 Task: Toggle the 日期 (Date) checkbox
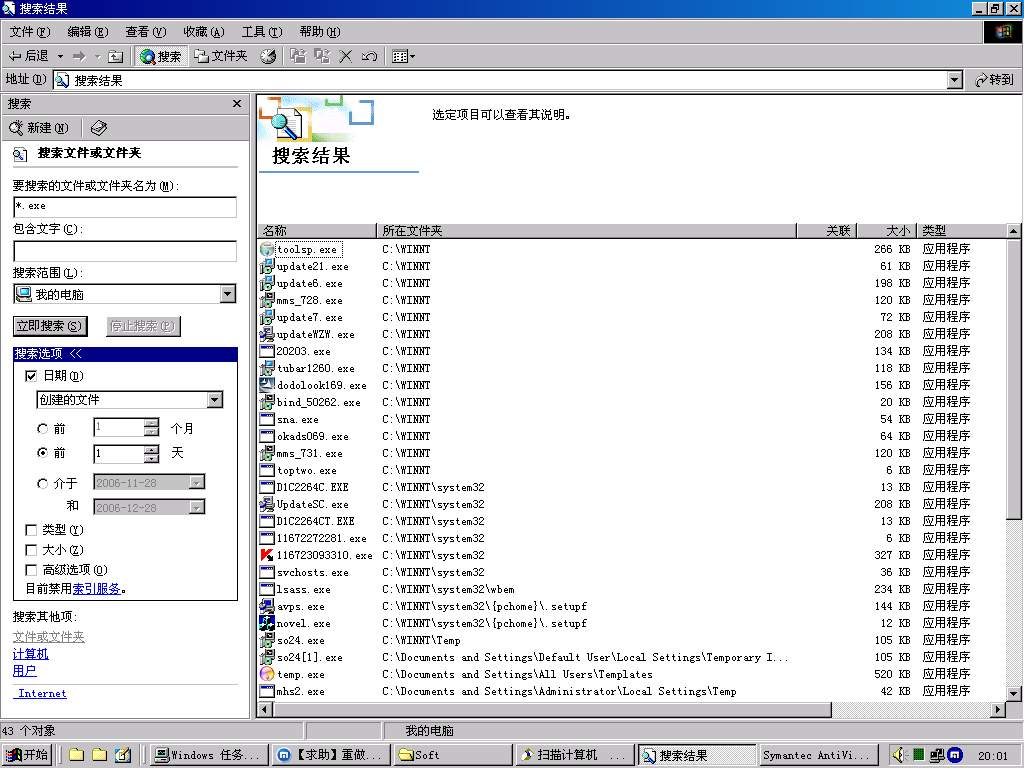tap(31, 376)
